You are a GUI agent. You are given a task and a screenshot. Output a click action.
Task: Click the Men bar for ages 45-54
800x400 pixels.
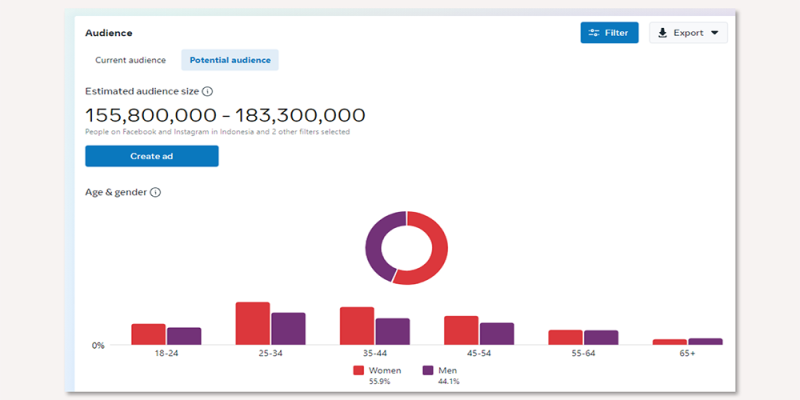[x=497, y=334]
